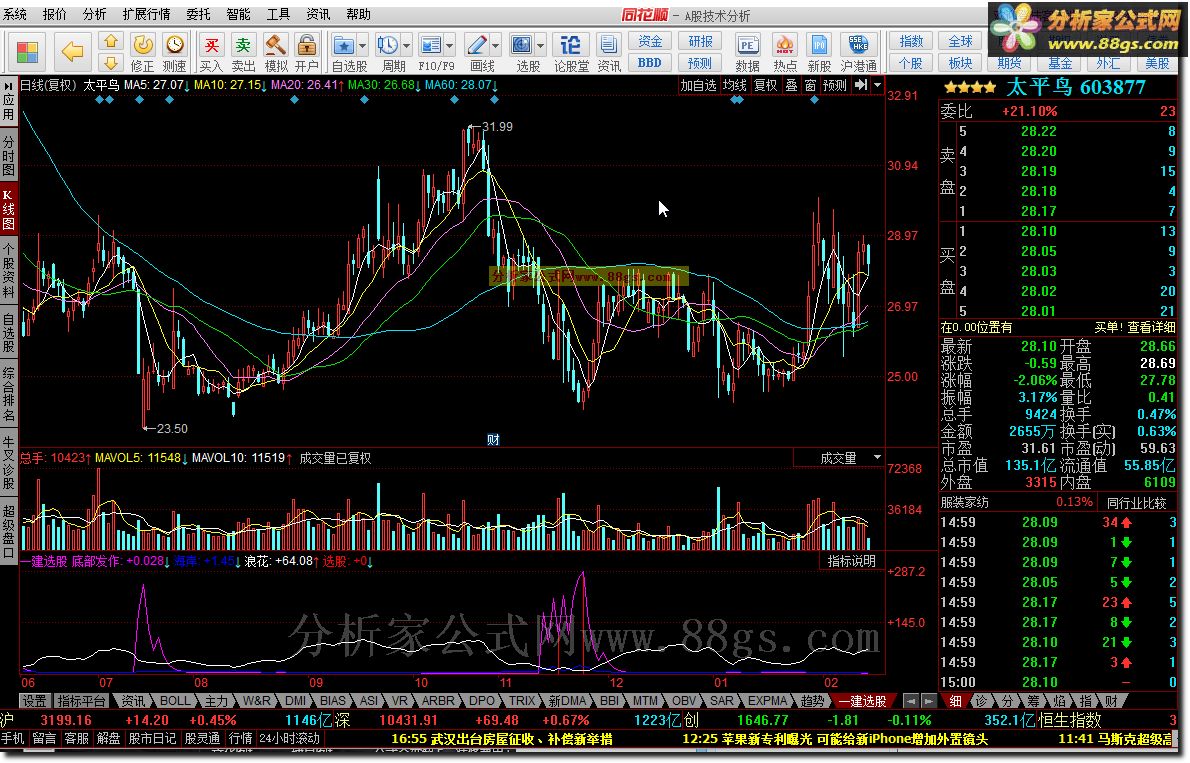Open the 沪港通 SSE HKE icon
Screen dimensions: 1190x763
(x=859, y=46)
